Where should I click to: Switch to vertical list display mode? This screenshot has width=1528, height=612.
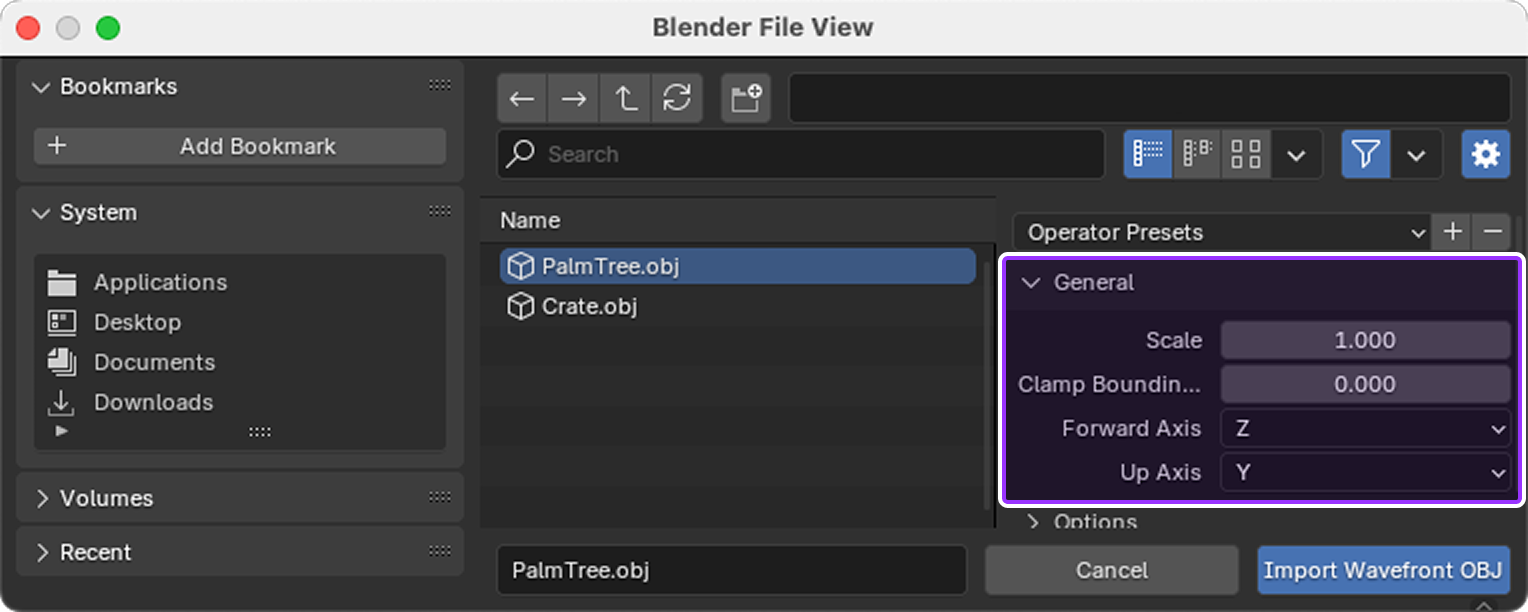point(1148,154)
